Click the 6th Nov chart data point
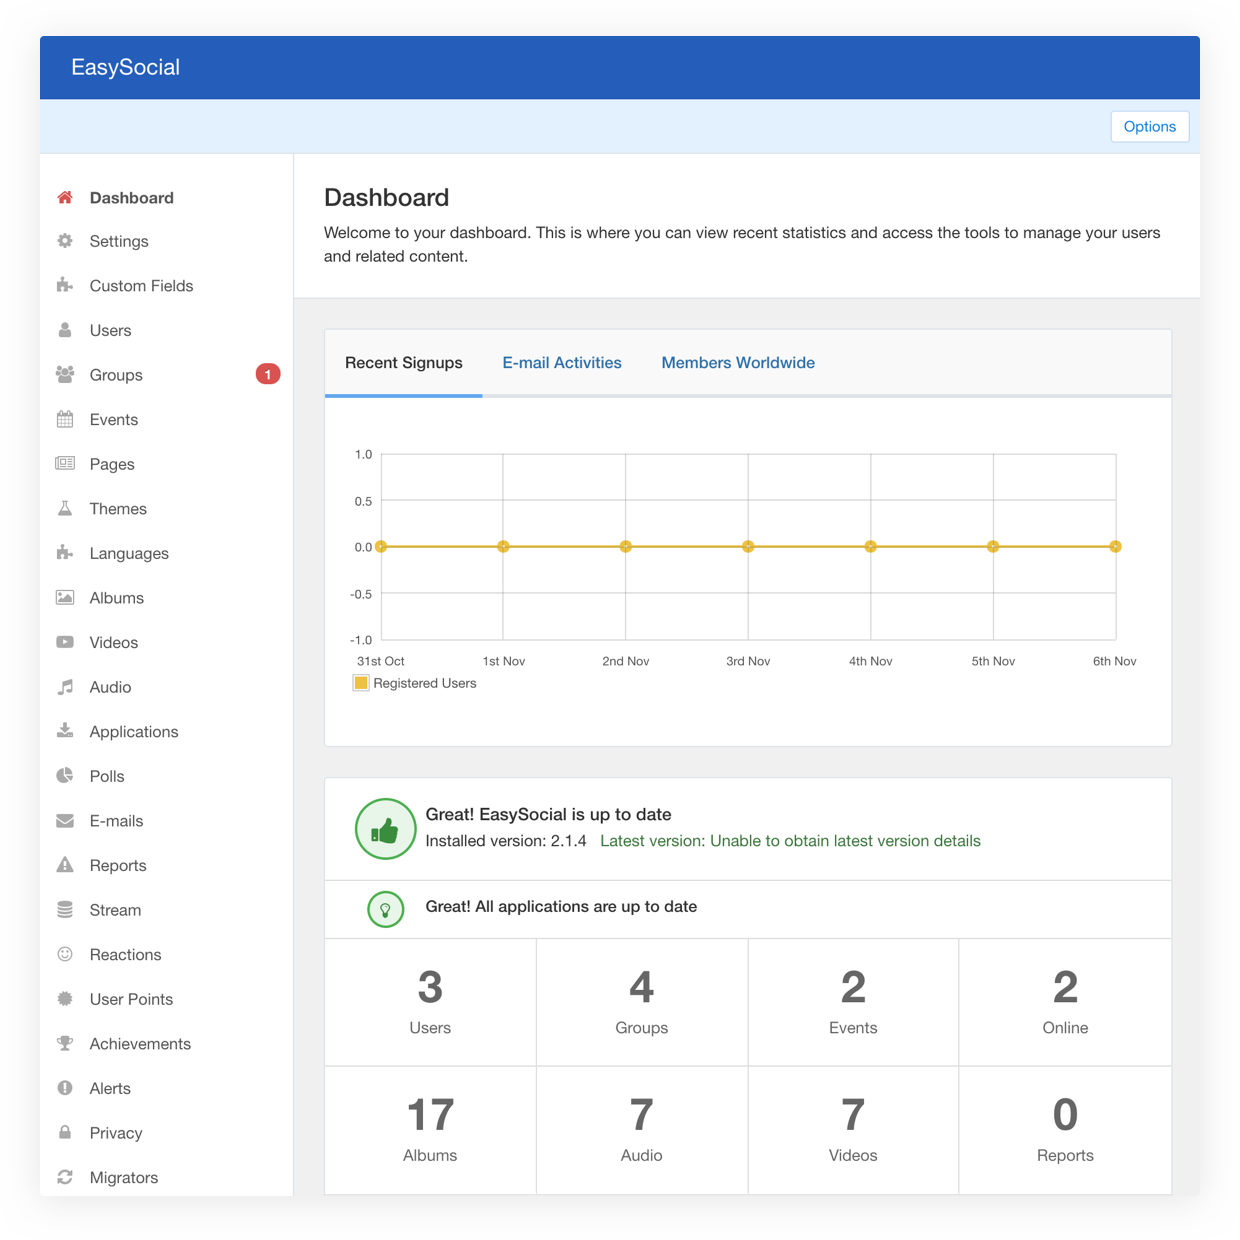Viewport: 1240px width, 1240px height. (x=1115, y=547)
